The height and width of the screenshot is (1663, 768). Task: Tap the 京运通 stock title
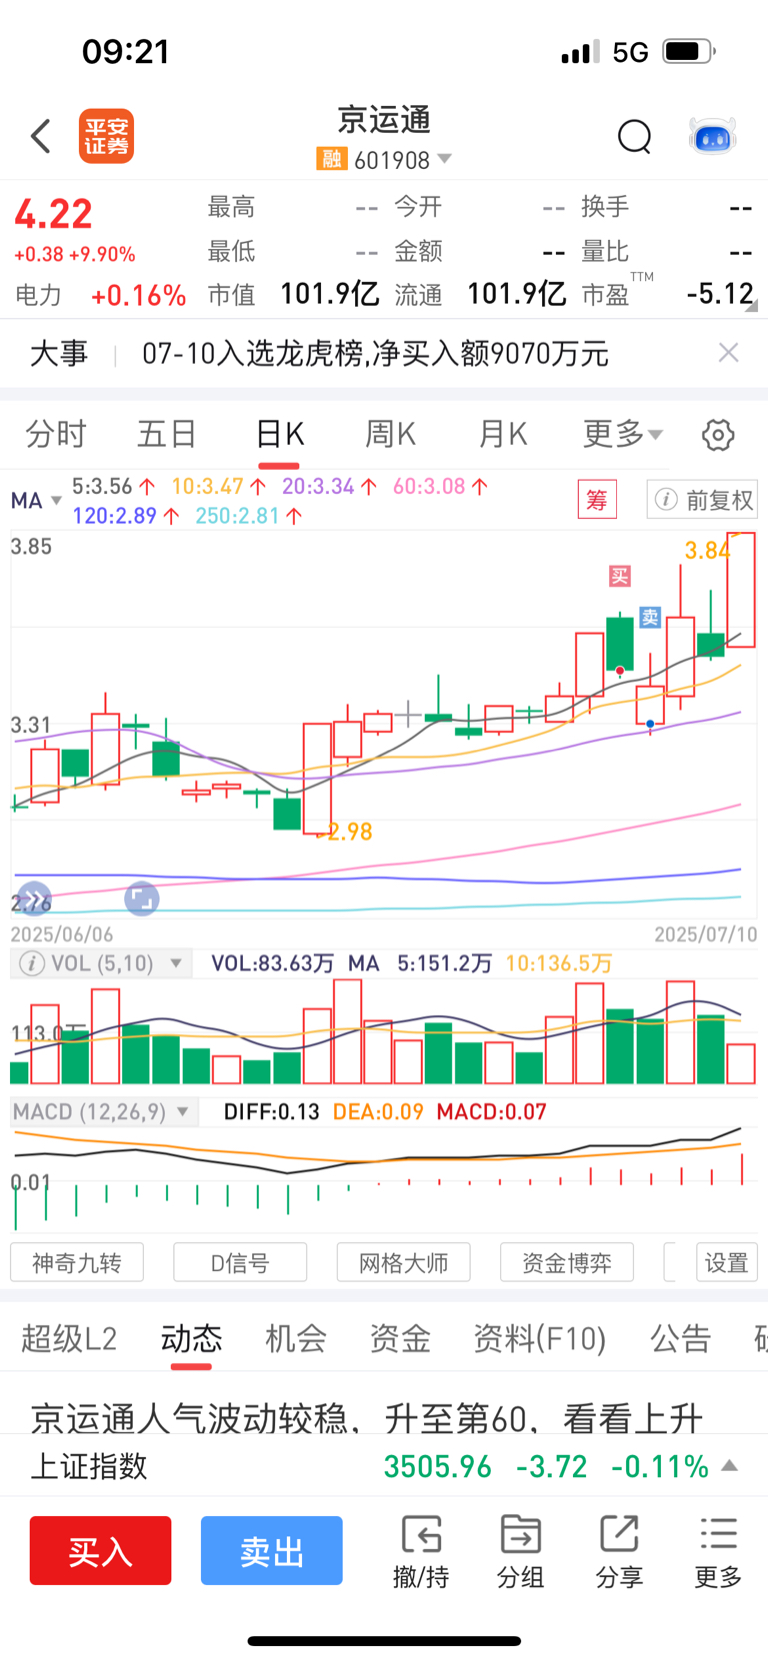384,119
